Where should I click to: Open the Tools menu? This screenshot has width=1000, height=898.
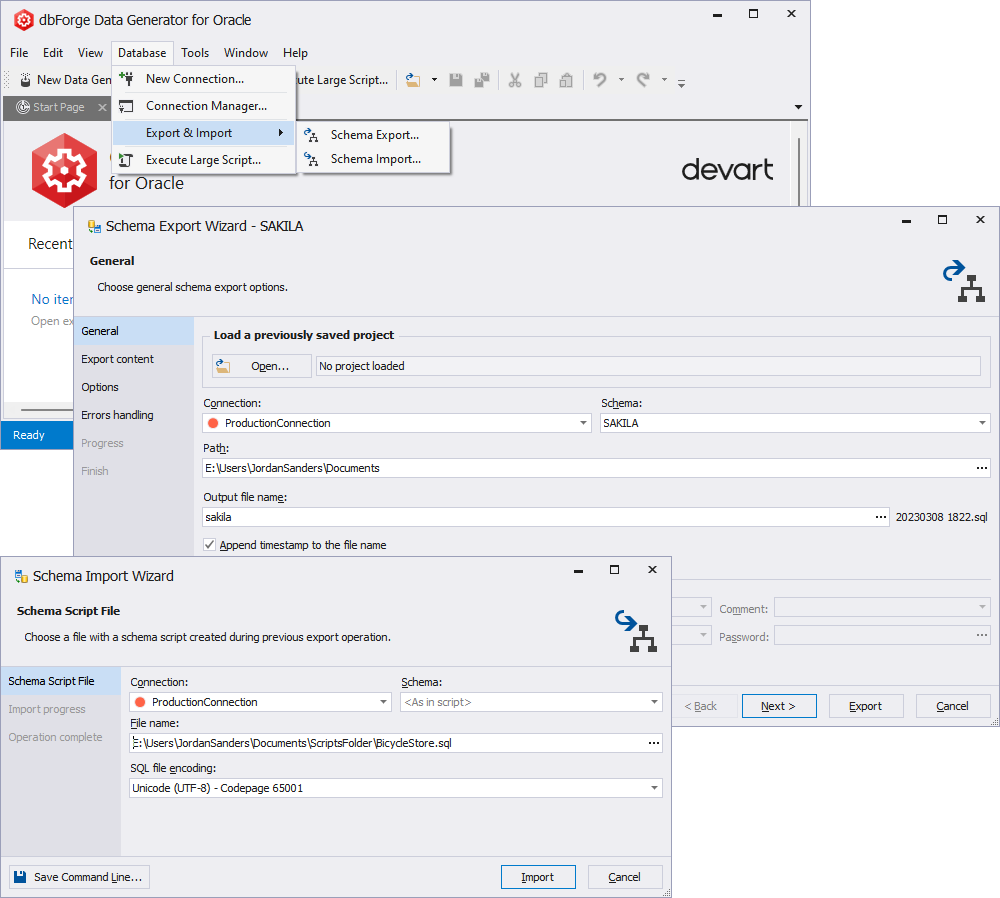(x=195, y=53)
